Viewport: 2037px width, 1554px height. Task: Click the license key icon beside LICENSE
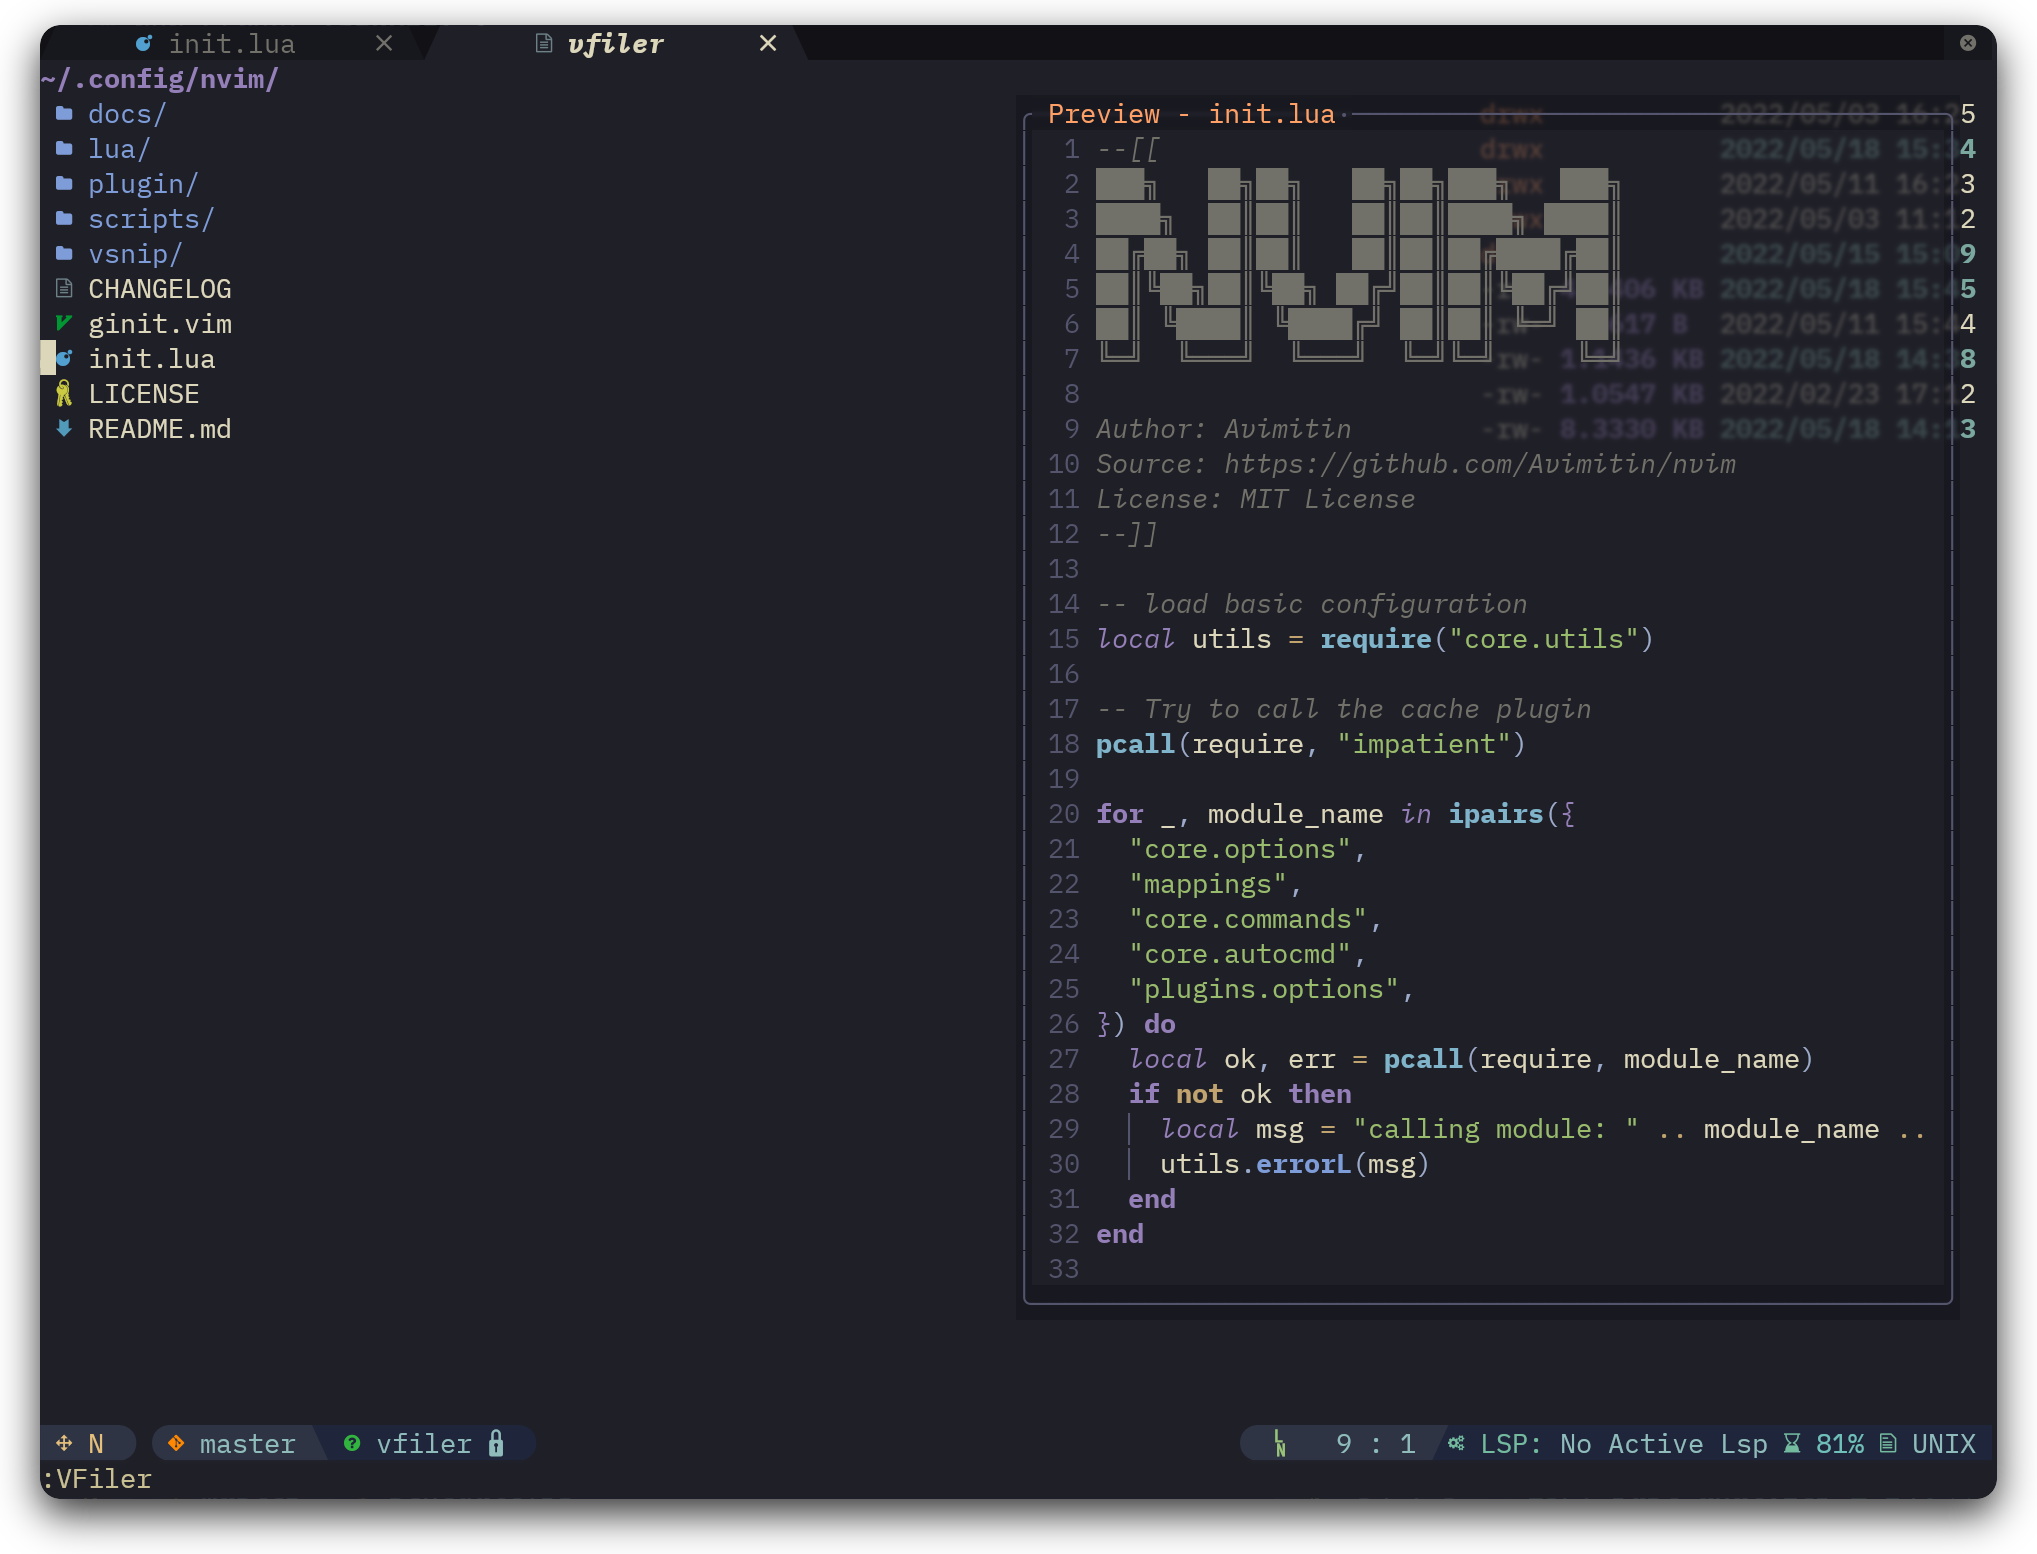(x=64, y=393)
